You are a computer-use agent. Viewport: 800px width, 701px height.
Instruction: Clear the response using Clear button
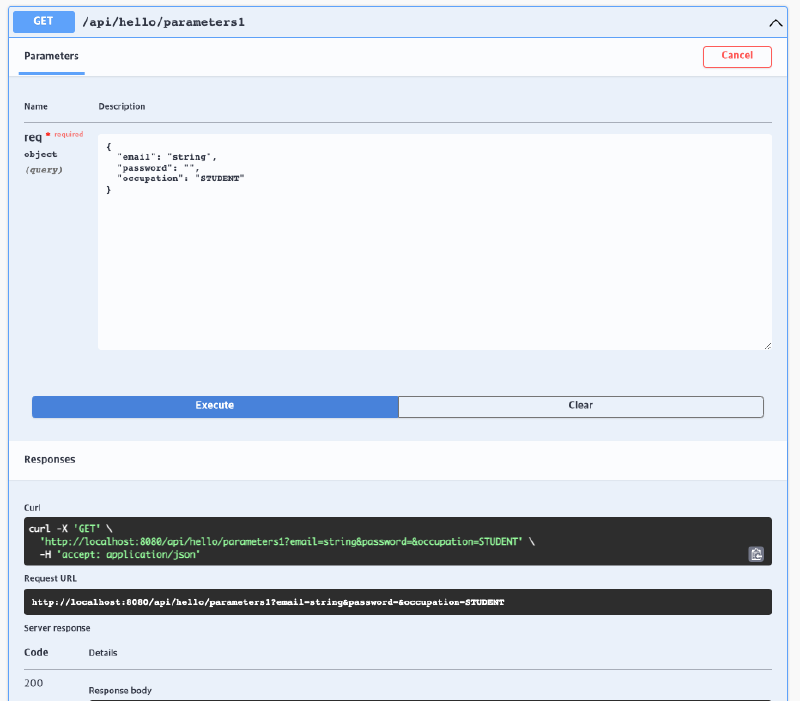click(580, 406)
